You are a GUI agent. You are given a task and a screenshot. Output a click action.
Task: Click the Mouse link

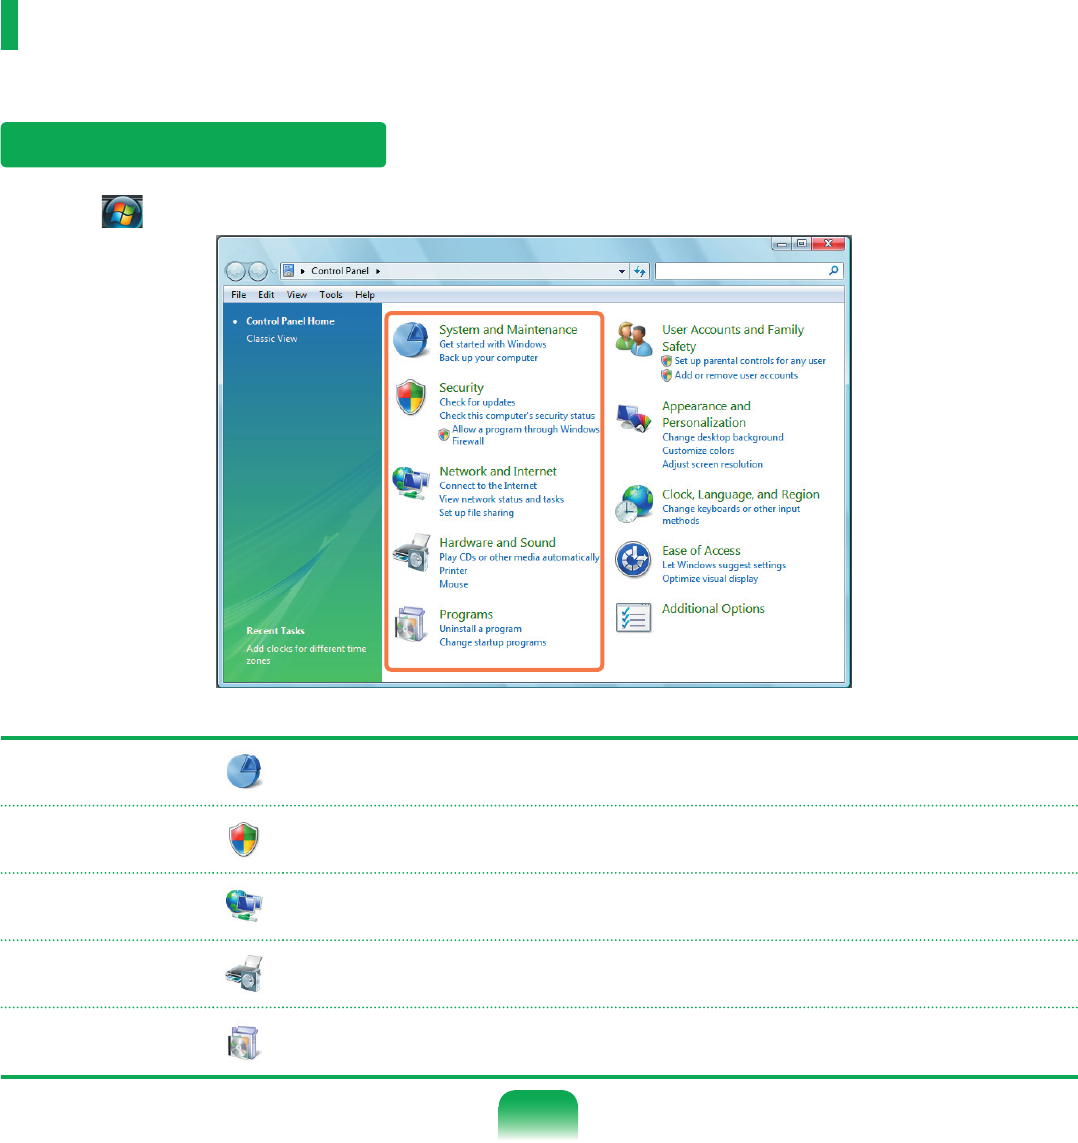(x=453, y=585)
